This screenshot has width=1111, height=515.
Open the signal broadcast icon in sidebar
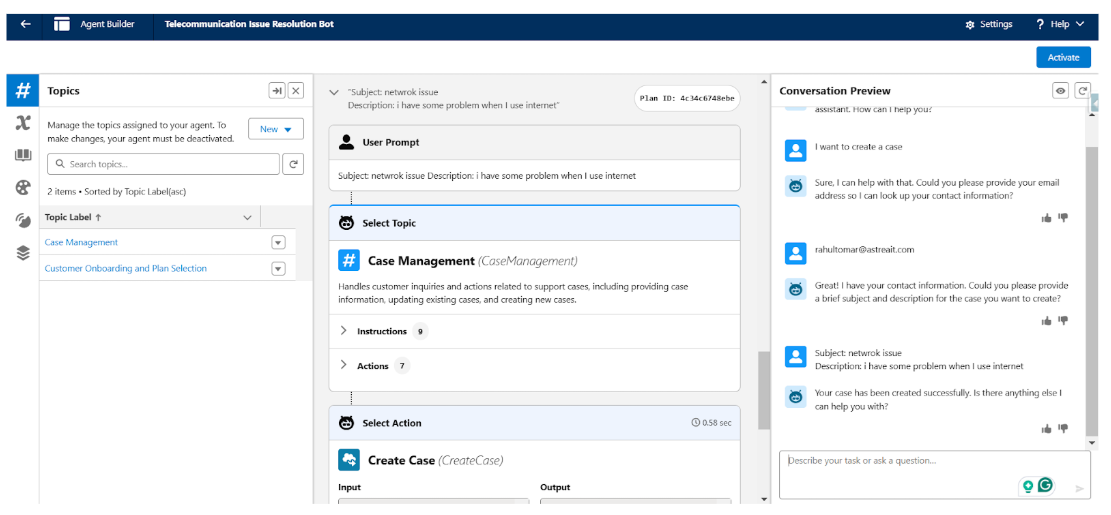[x=23, y=220]
